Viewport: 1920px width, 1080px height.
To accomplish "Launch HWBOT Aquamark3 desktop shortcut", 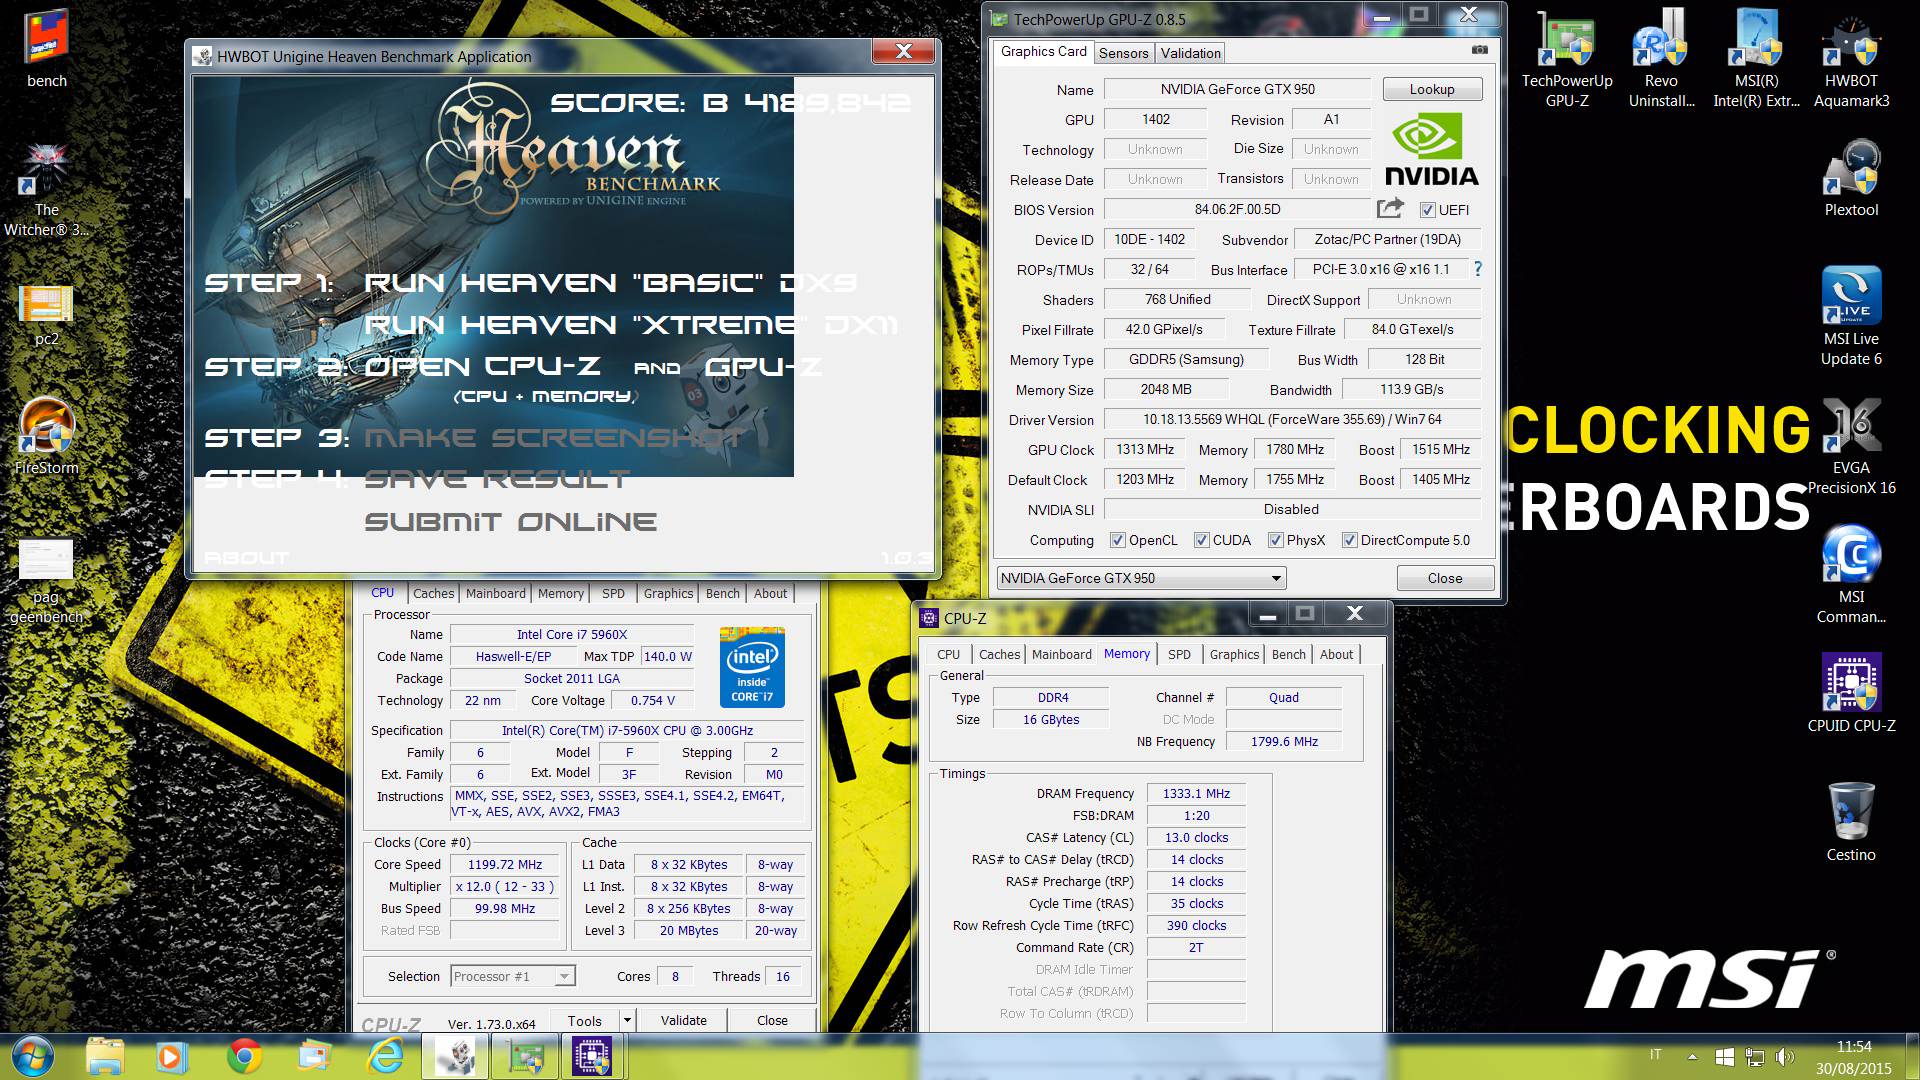I will coord(1851,58).
